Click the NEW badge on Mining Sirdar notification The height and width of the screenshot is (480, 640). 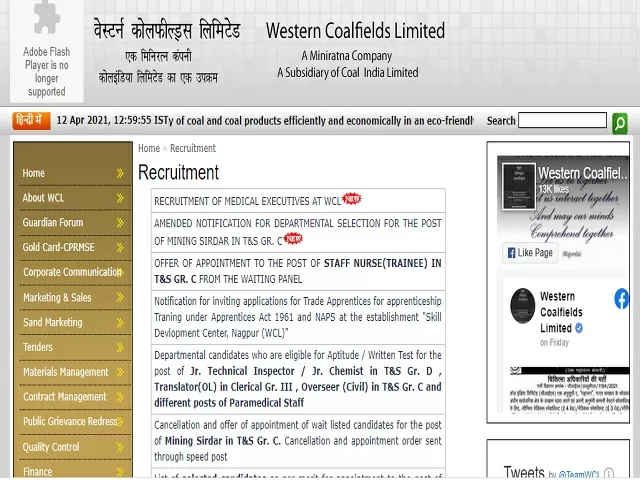[x=293, y=238]
